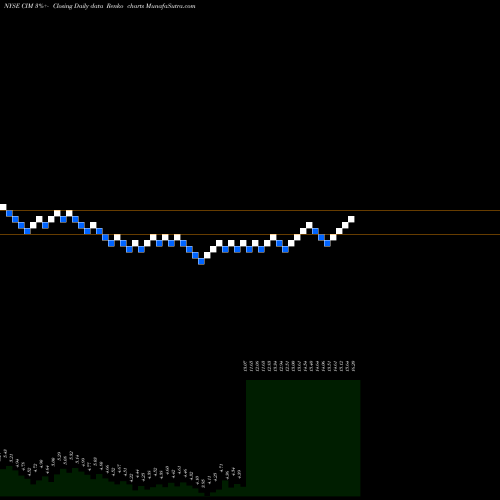
Task: Click the lowest blue Renko brick on the chart
Action: (201, 261)
